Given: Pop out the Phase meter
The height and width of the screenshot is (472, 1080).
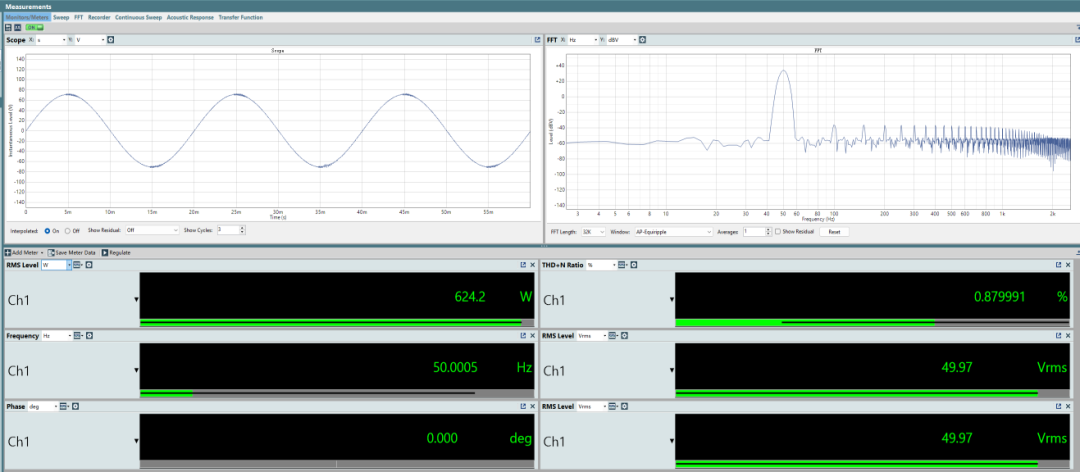Looking at the screenshot, I should [523, 407].
